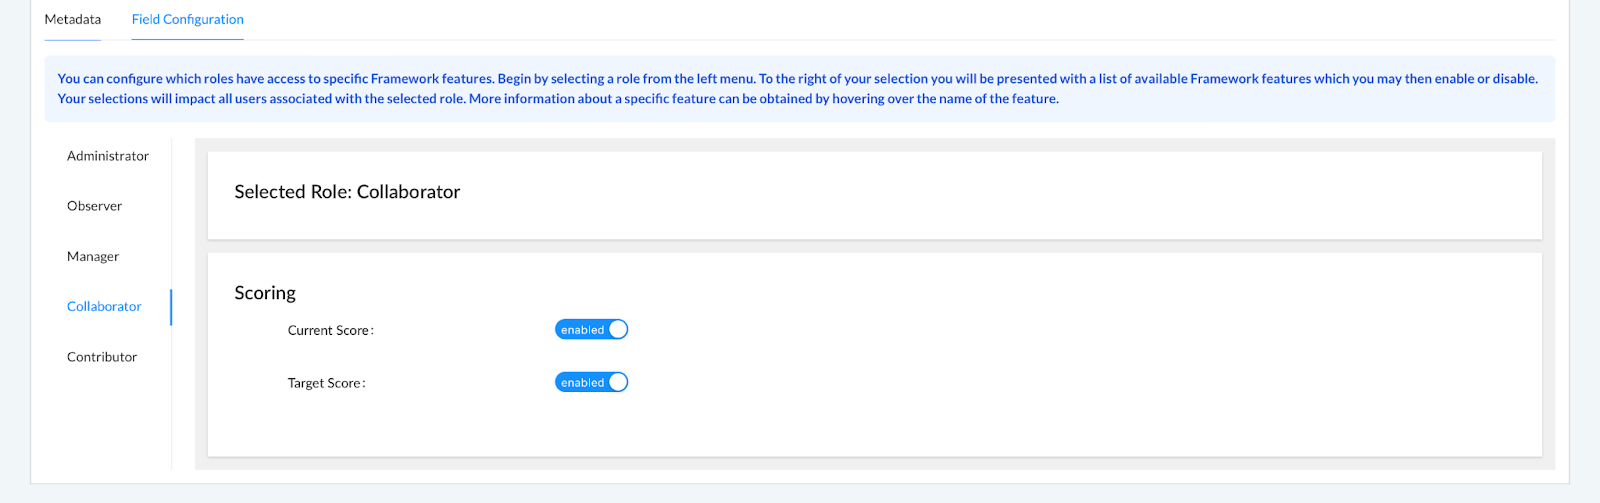Click the Target Score feature name
Image resolution: width=1600 pixels, height=503 pixels.
click(327, 384)
